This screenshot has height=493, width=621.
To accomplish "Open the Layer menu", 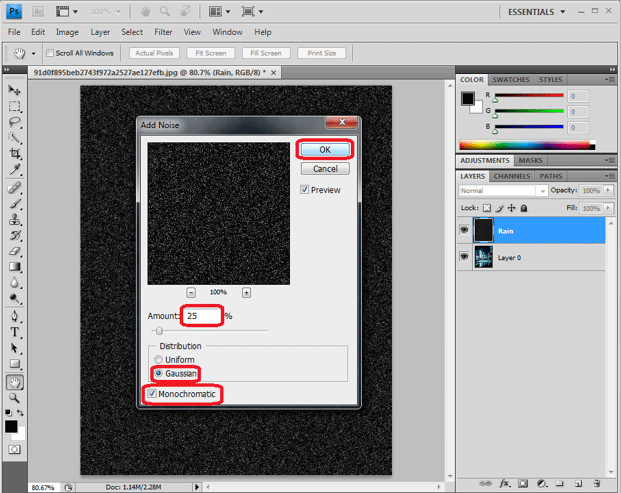I will (100, 32).
